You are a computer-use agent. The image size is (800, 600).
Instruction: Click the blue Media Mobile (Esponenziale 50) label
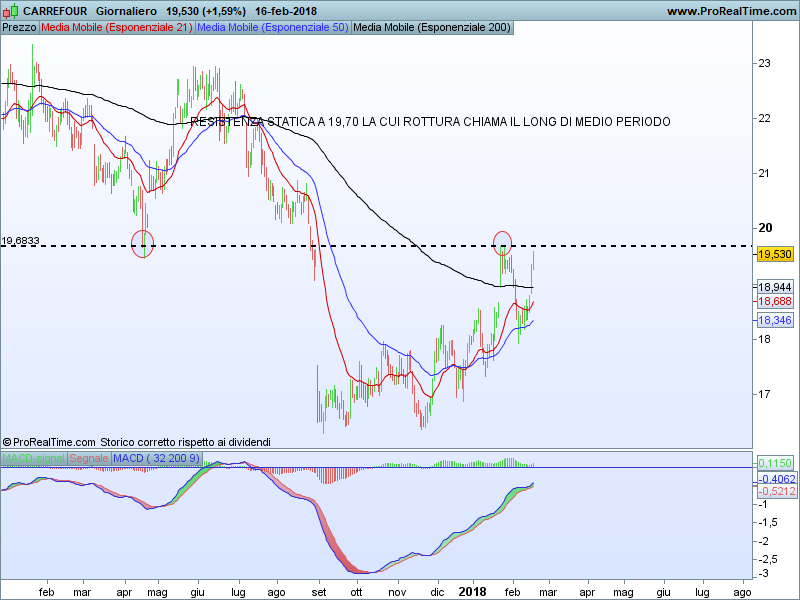tap(273, 27)
